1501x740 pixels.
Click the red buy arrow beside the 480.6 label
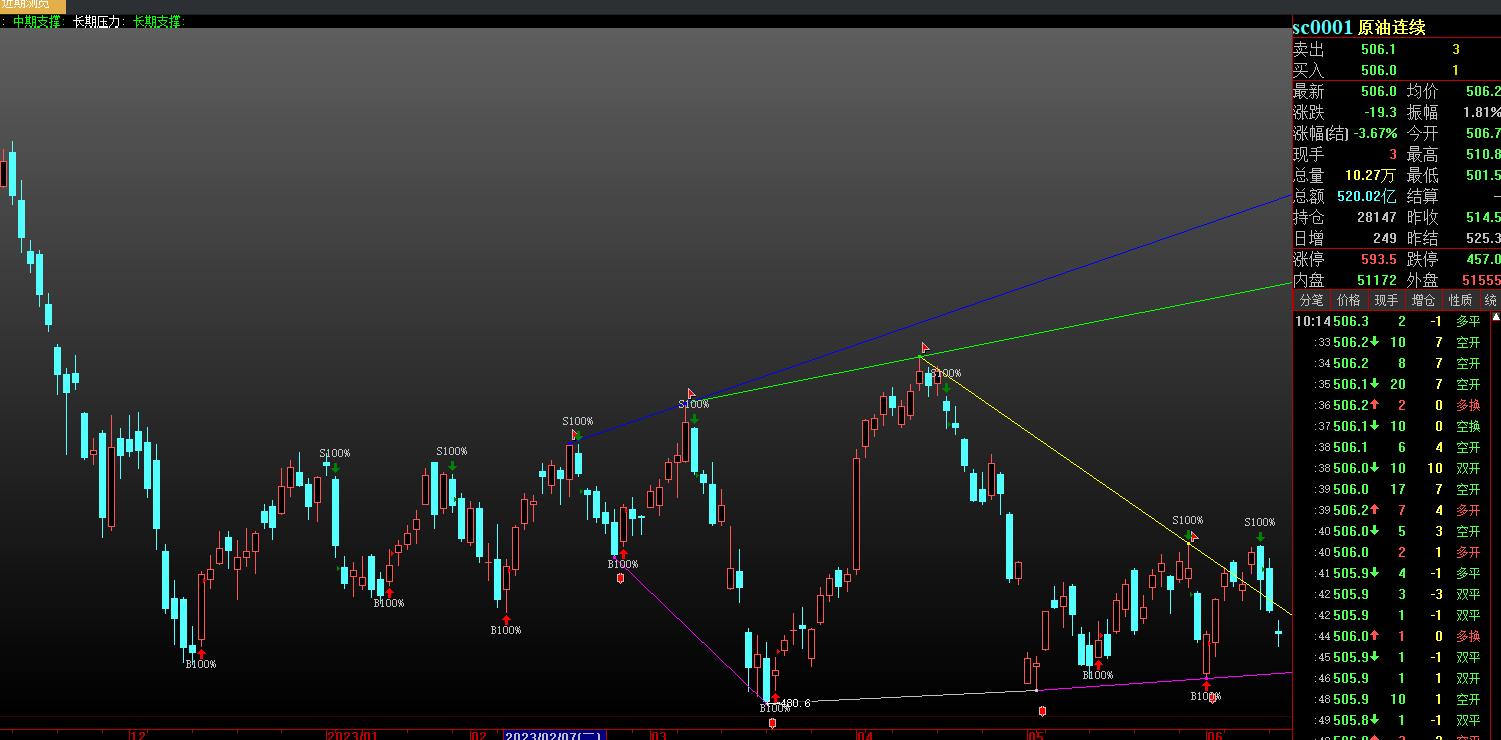click(775, 698)
